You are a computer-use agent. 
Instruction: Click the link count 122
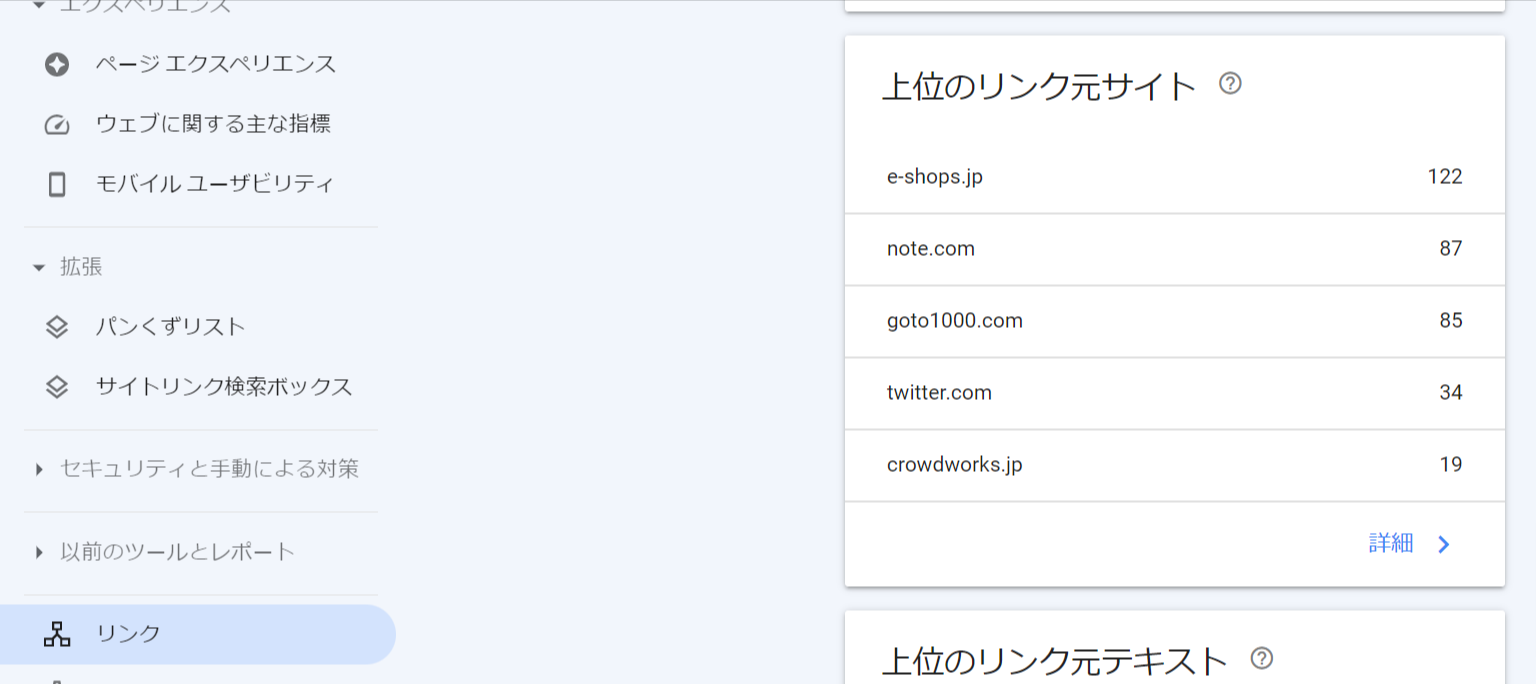click(x=1445, y=177)
